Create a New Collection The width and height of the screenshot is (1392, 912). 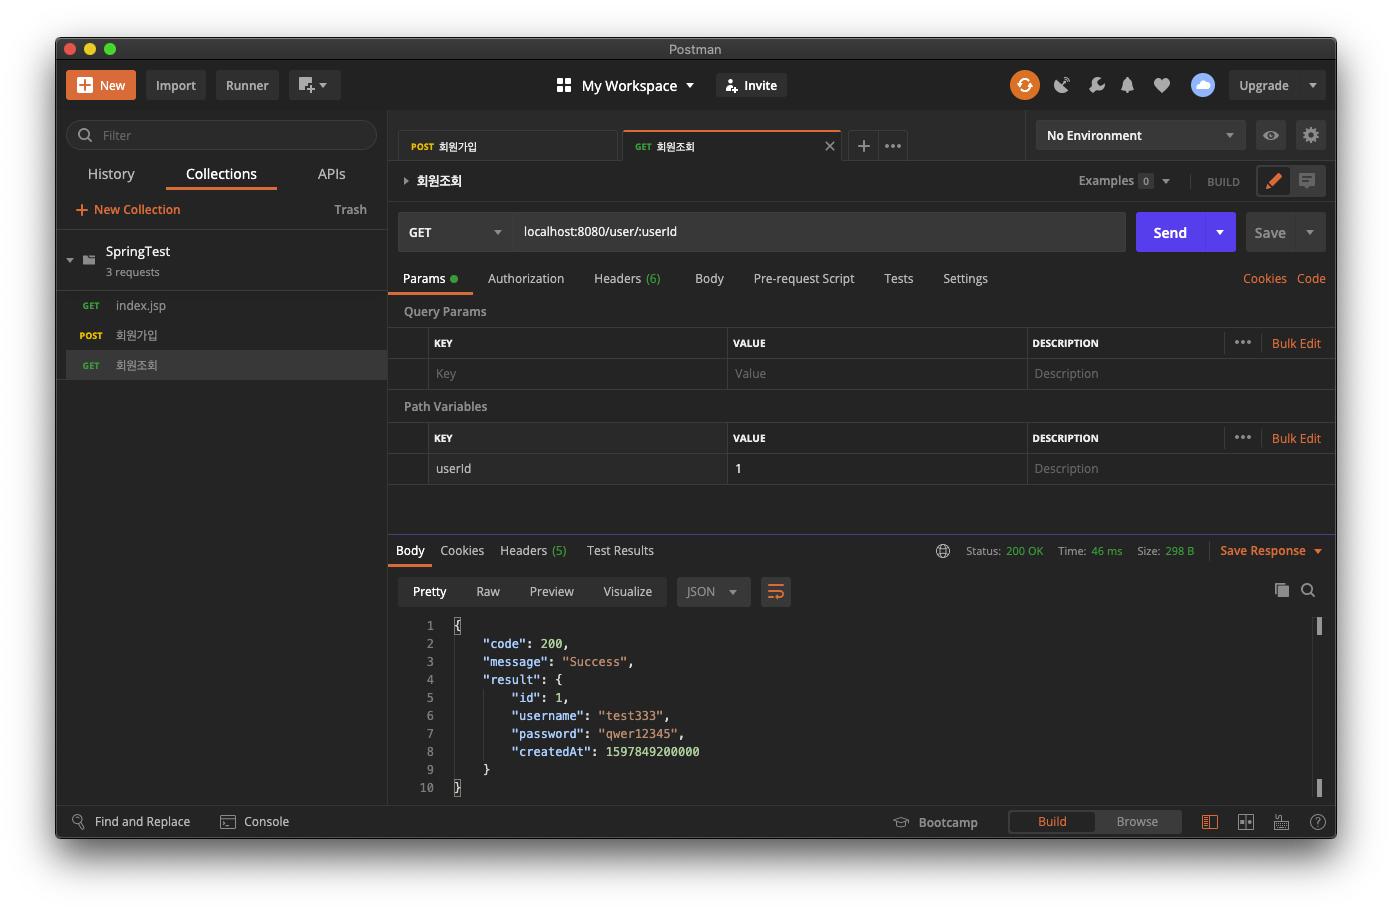[128, 210]
